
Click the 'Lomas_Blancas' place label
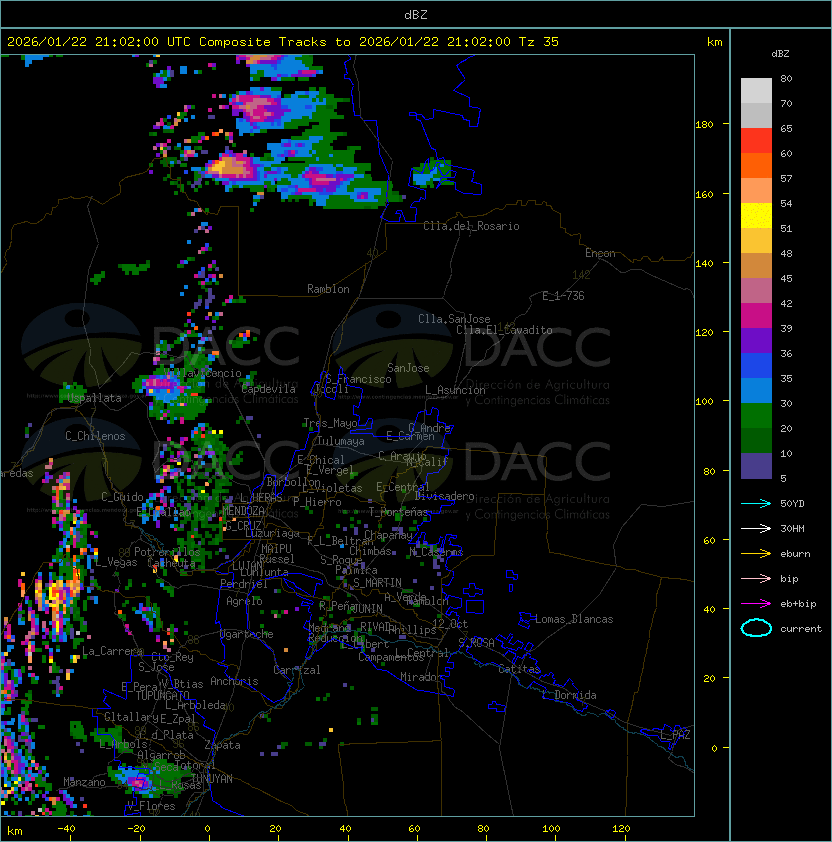point(574,619)
